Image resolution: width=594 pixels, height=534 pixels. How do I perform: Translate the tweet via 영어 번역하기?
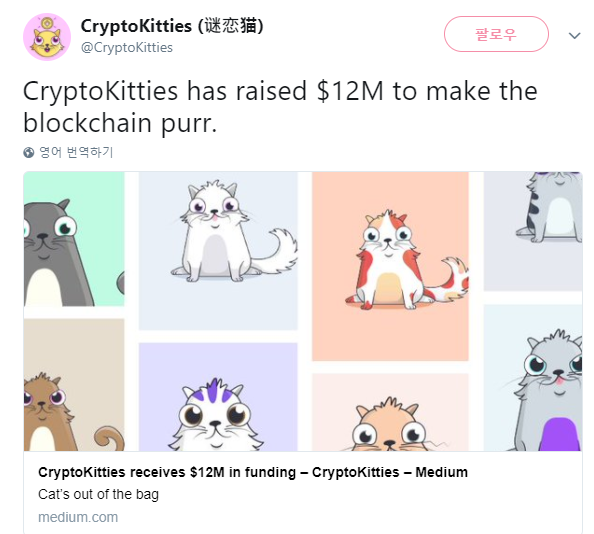tap(76, 152)
